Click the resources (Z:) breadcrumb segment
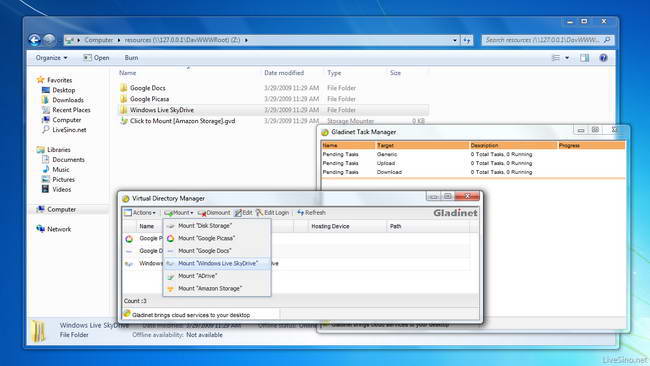This screenshot has height=366, width=650. [182, 40]
